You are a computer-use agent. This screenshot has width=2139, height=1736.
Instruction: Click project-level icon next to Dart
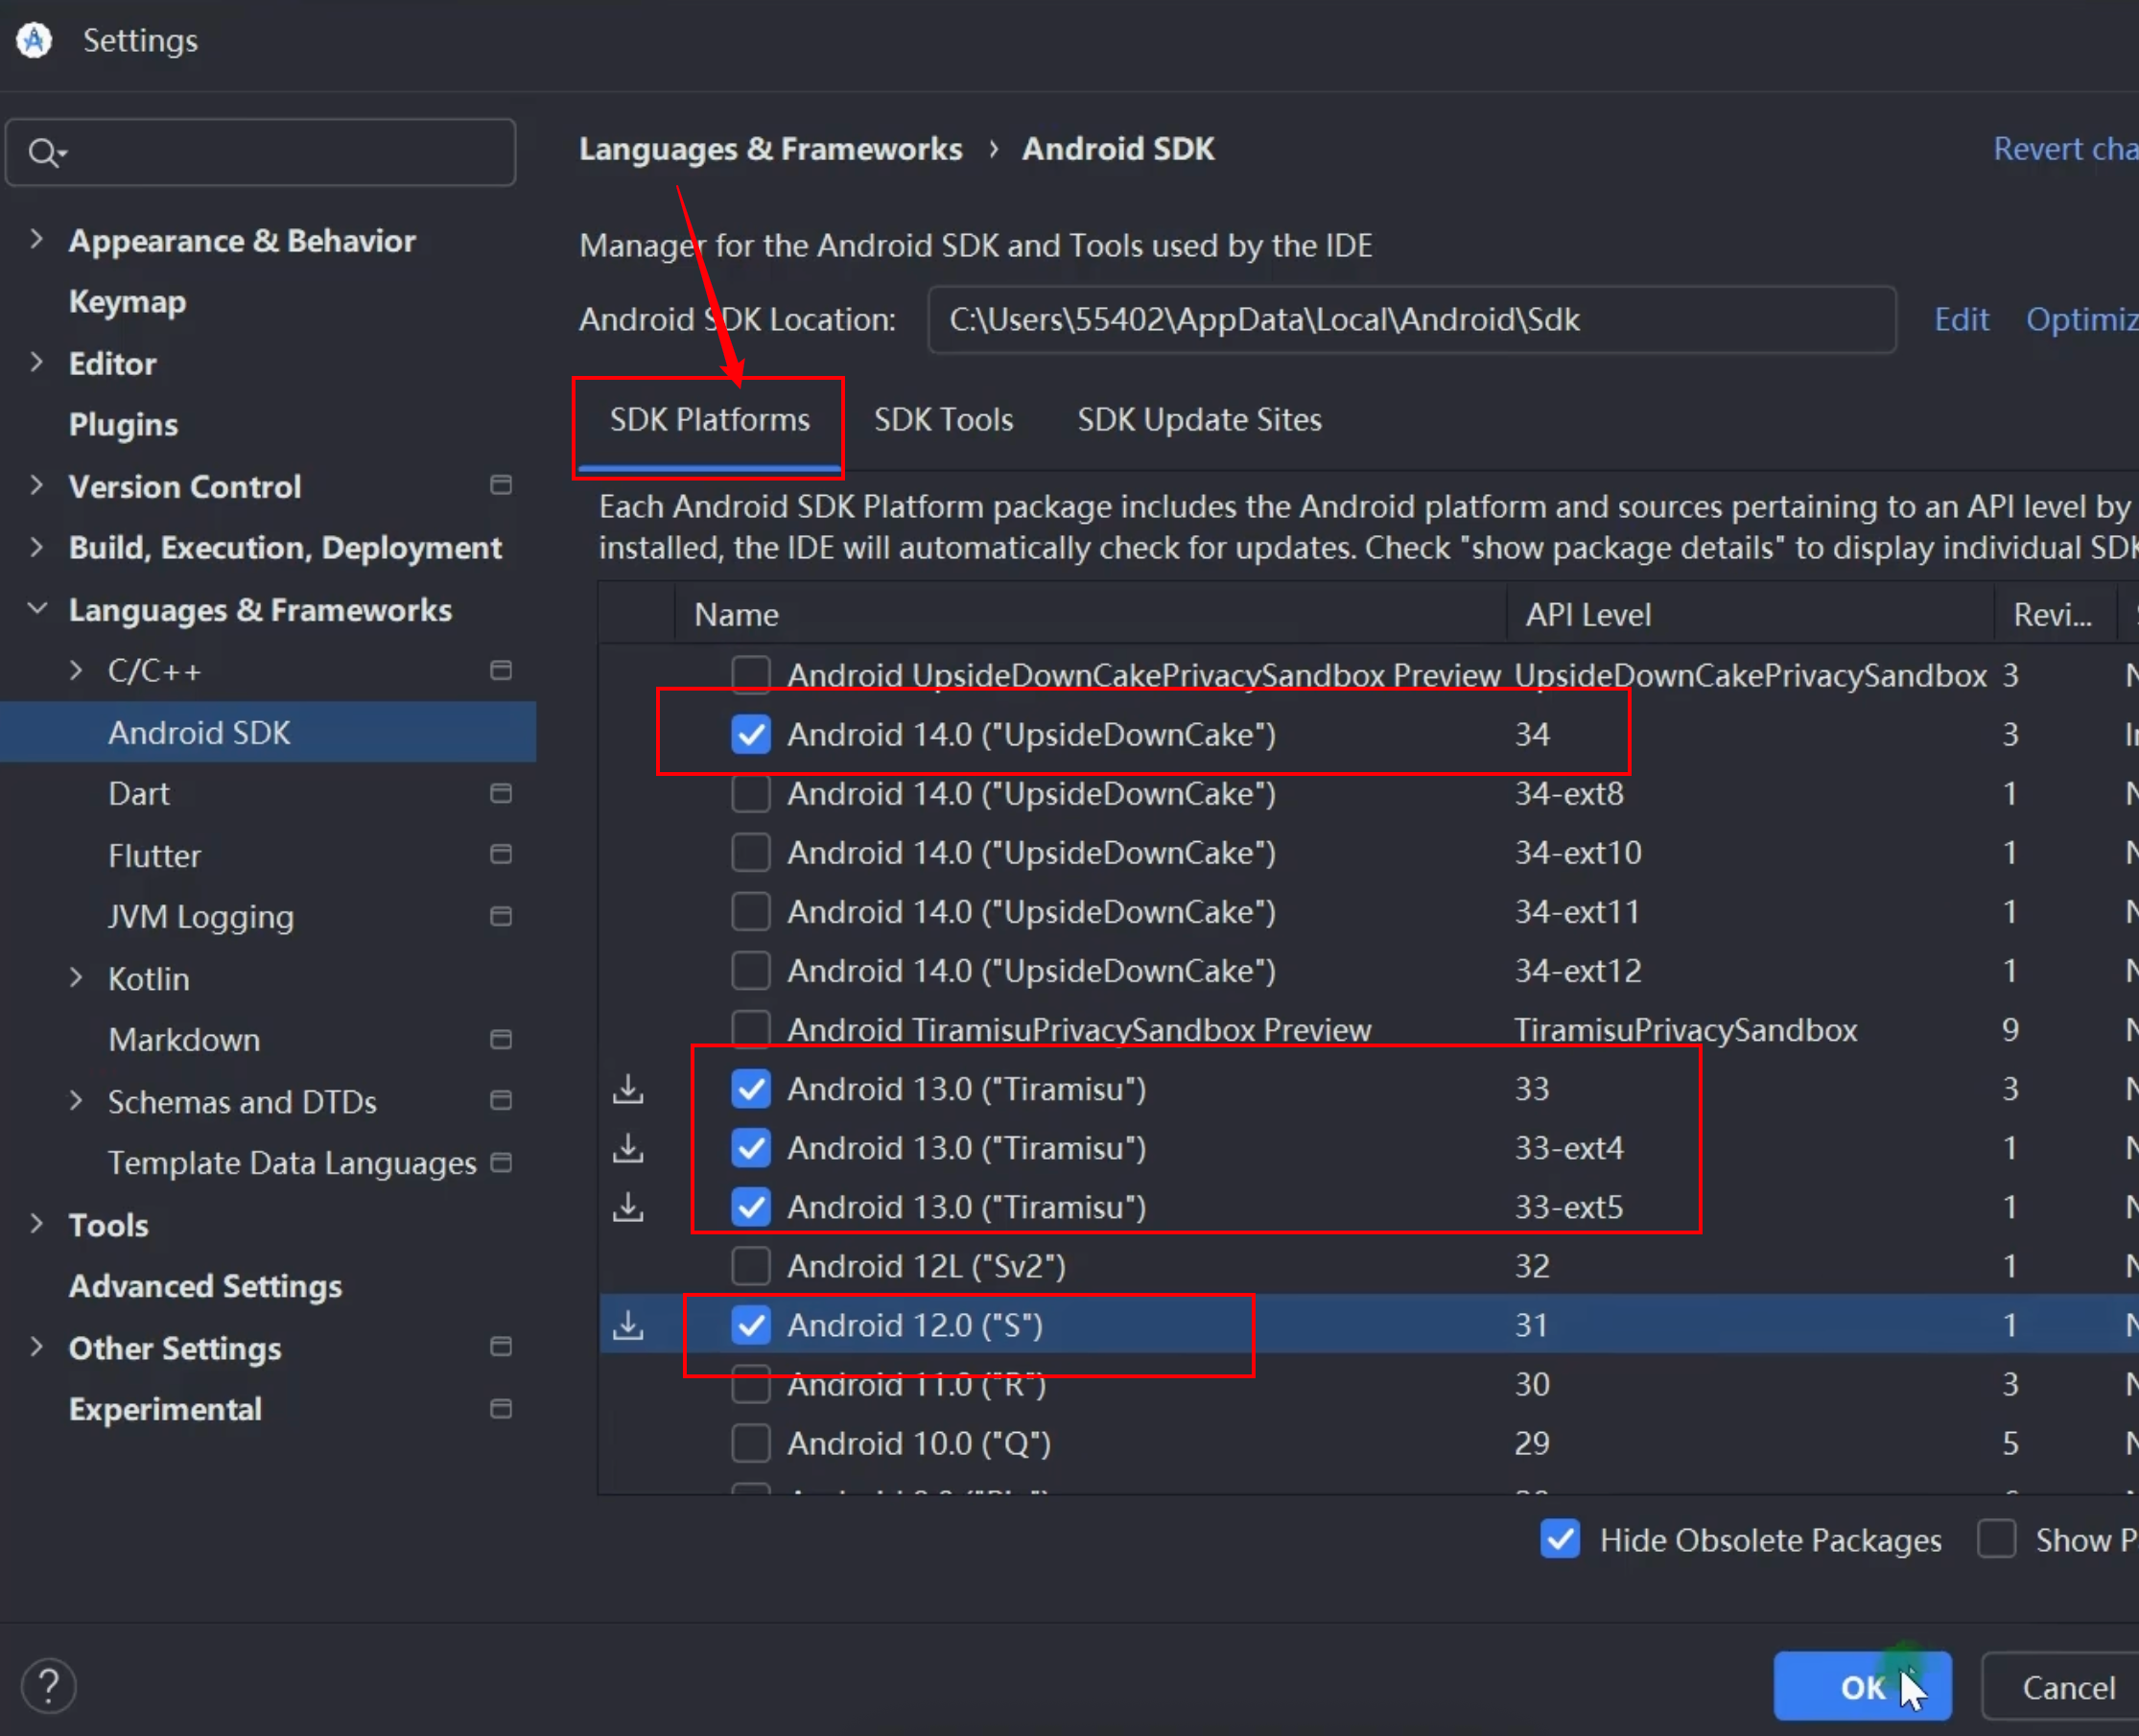501,793
